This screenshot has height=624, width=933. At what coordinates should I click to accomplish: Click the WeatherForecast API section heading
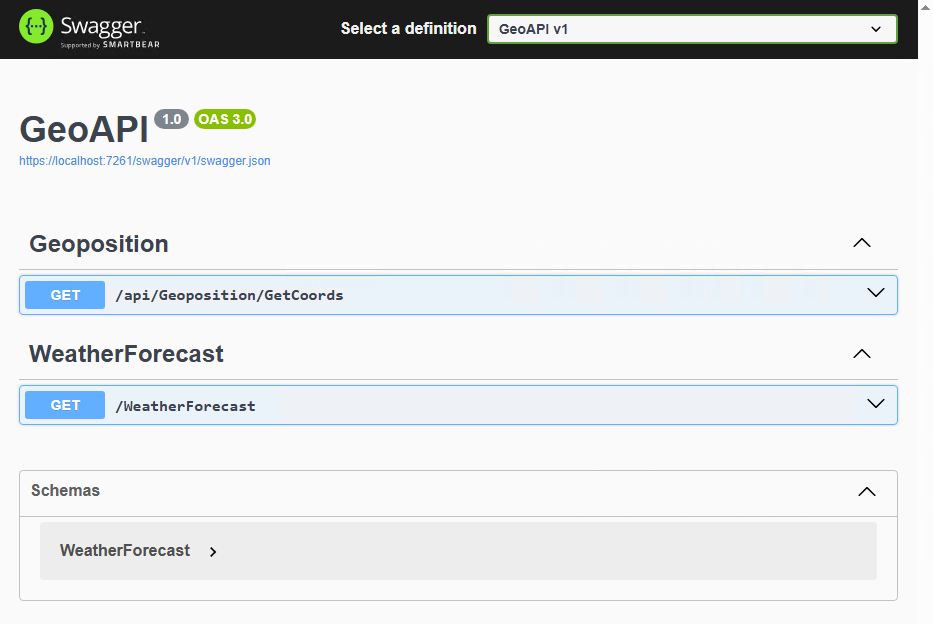point(126,354)
